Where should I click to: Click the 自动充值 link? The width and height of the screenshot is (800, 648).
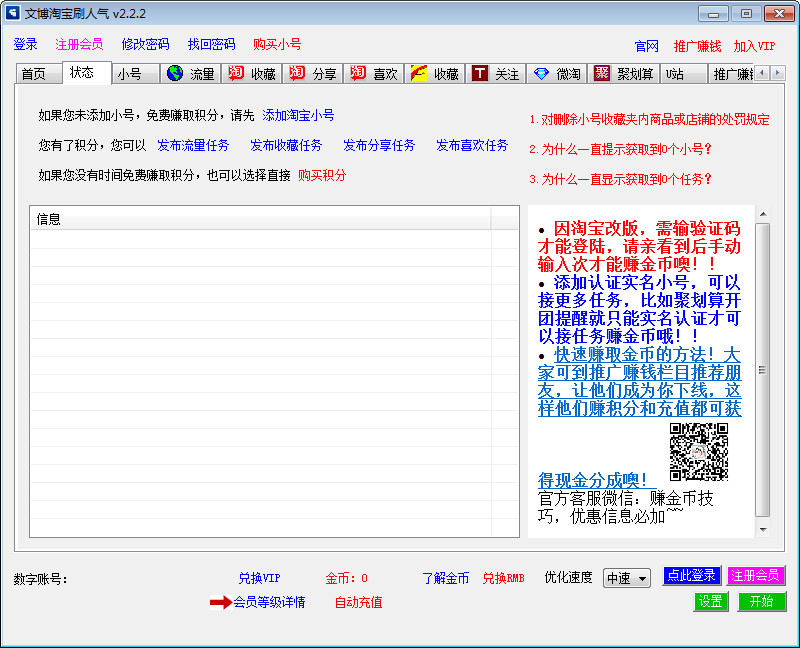click(359, 602)
